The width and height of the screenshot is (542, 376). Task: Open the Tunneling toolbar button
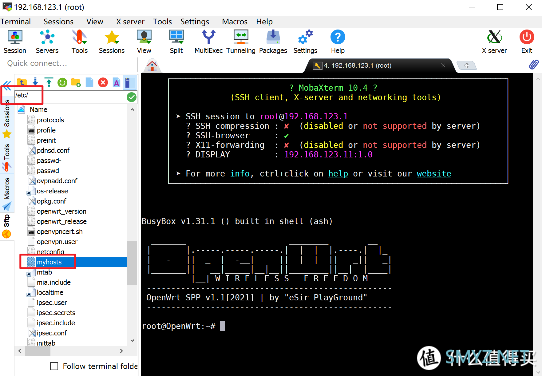point(241,41)
